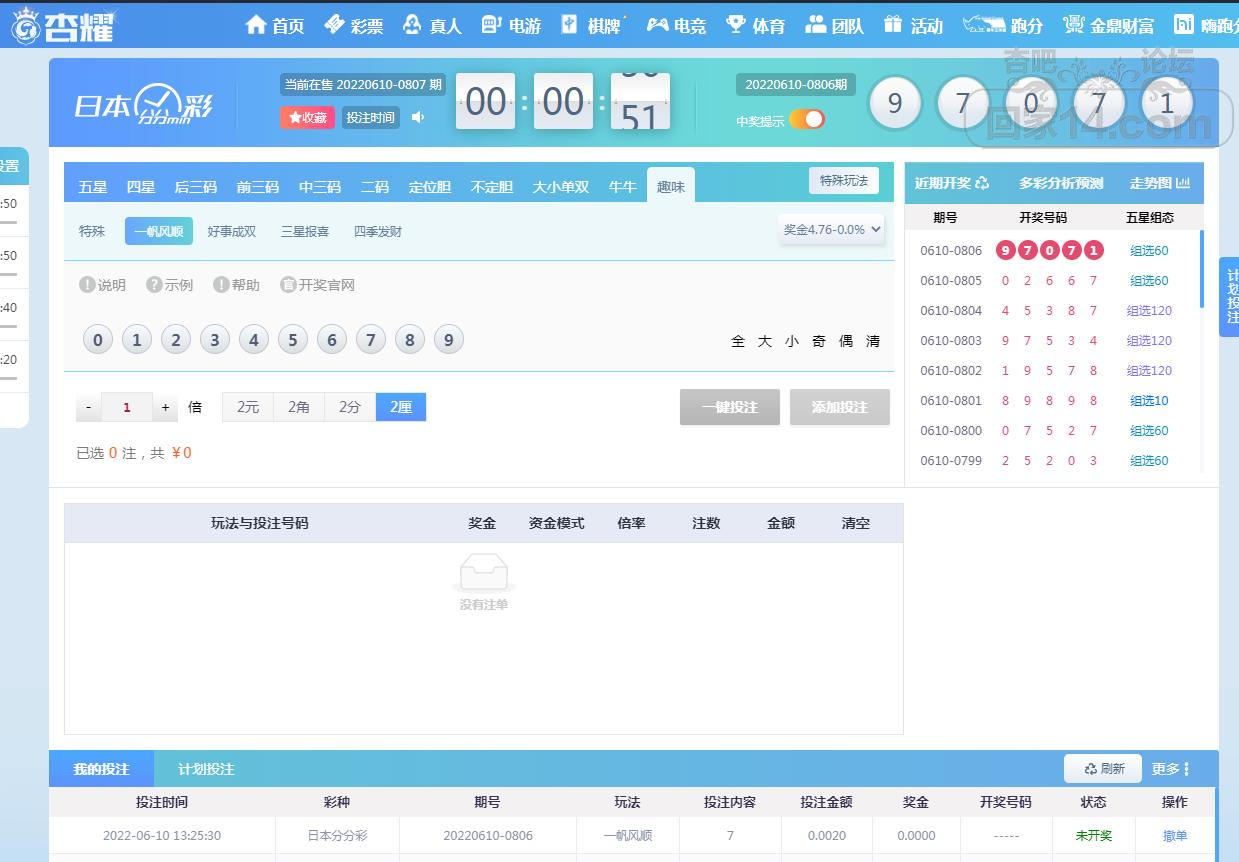Select number ball 7
This screenshot has width=1239, height=862.
click(370, 340)
